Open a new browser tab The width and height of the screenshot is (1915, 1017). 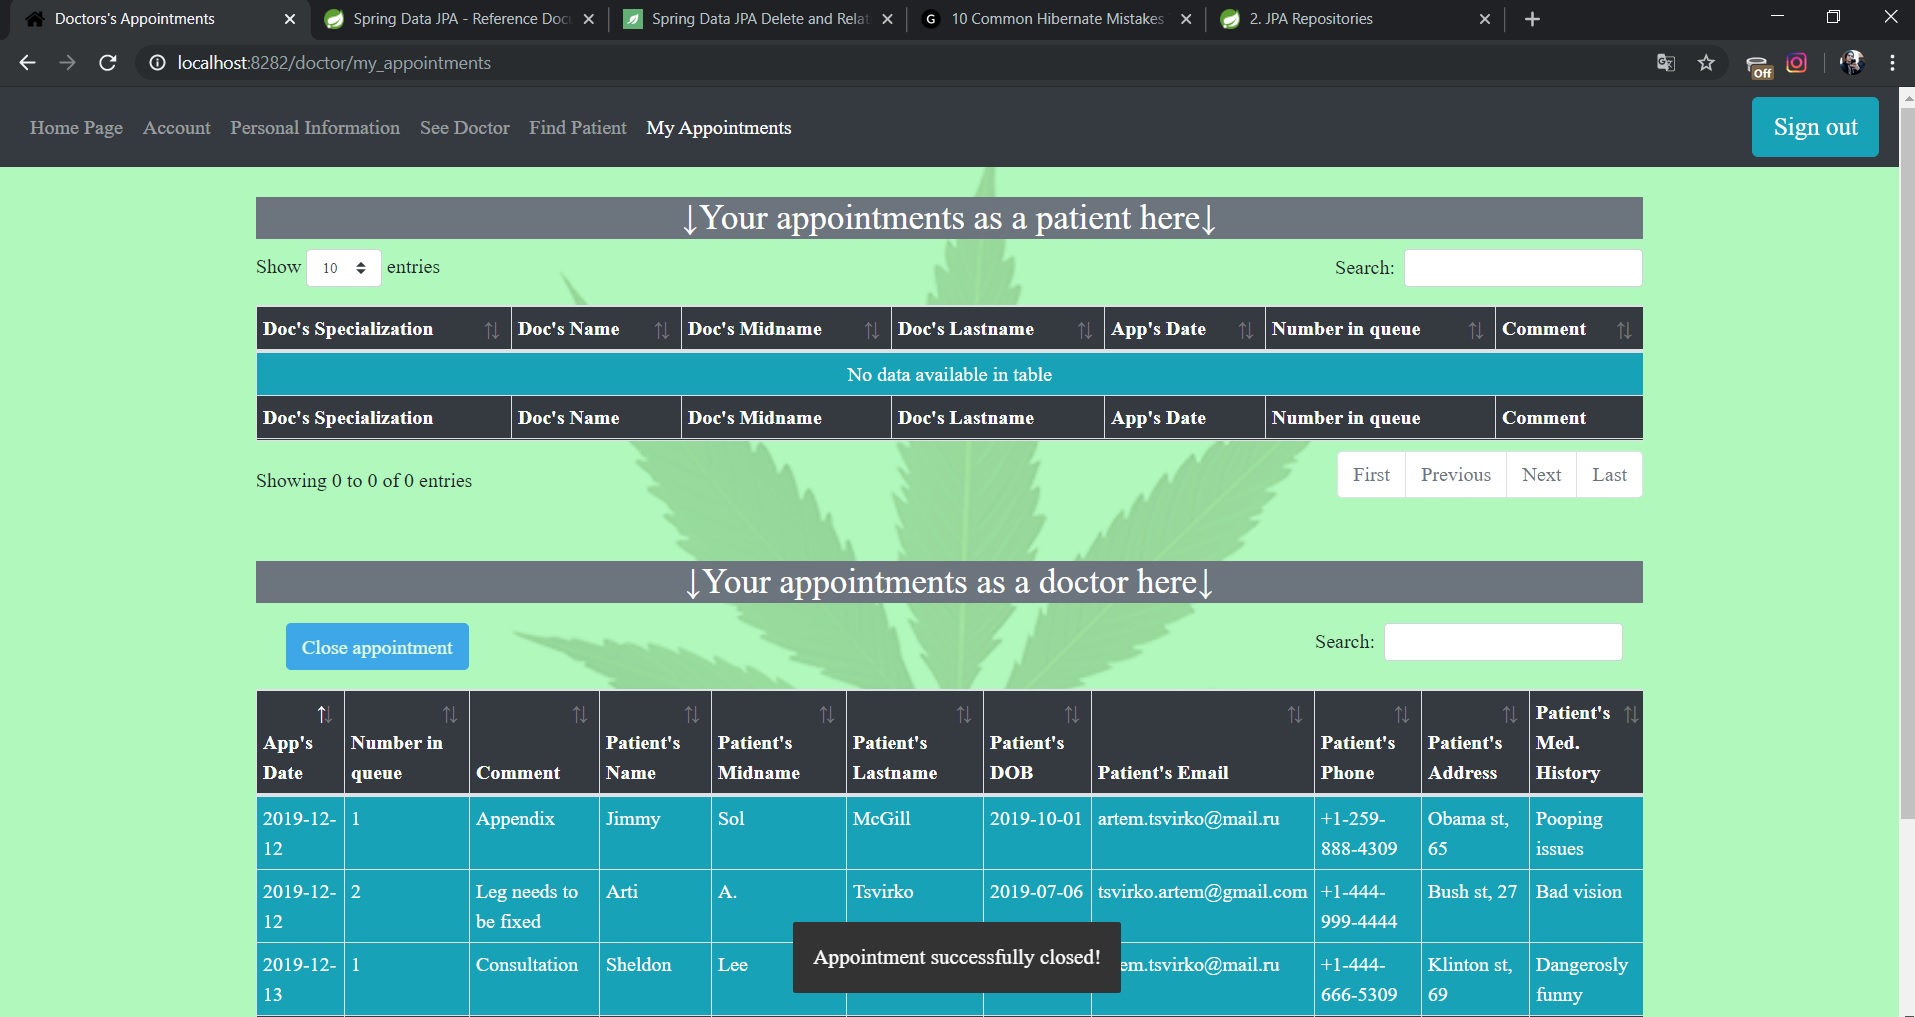pyautogui.click(x=1532, y=19)
